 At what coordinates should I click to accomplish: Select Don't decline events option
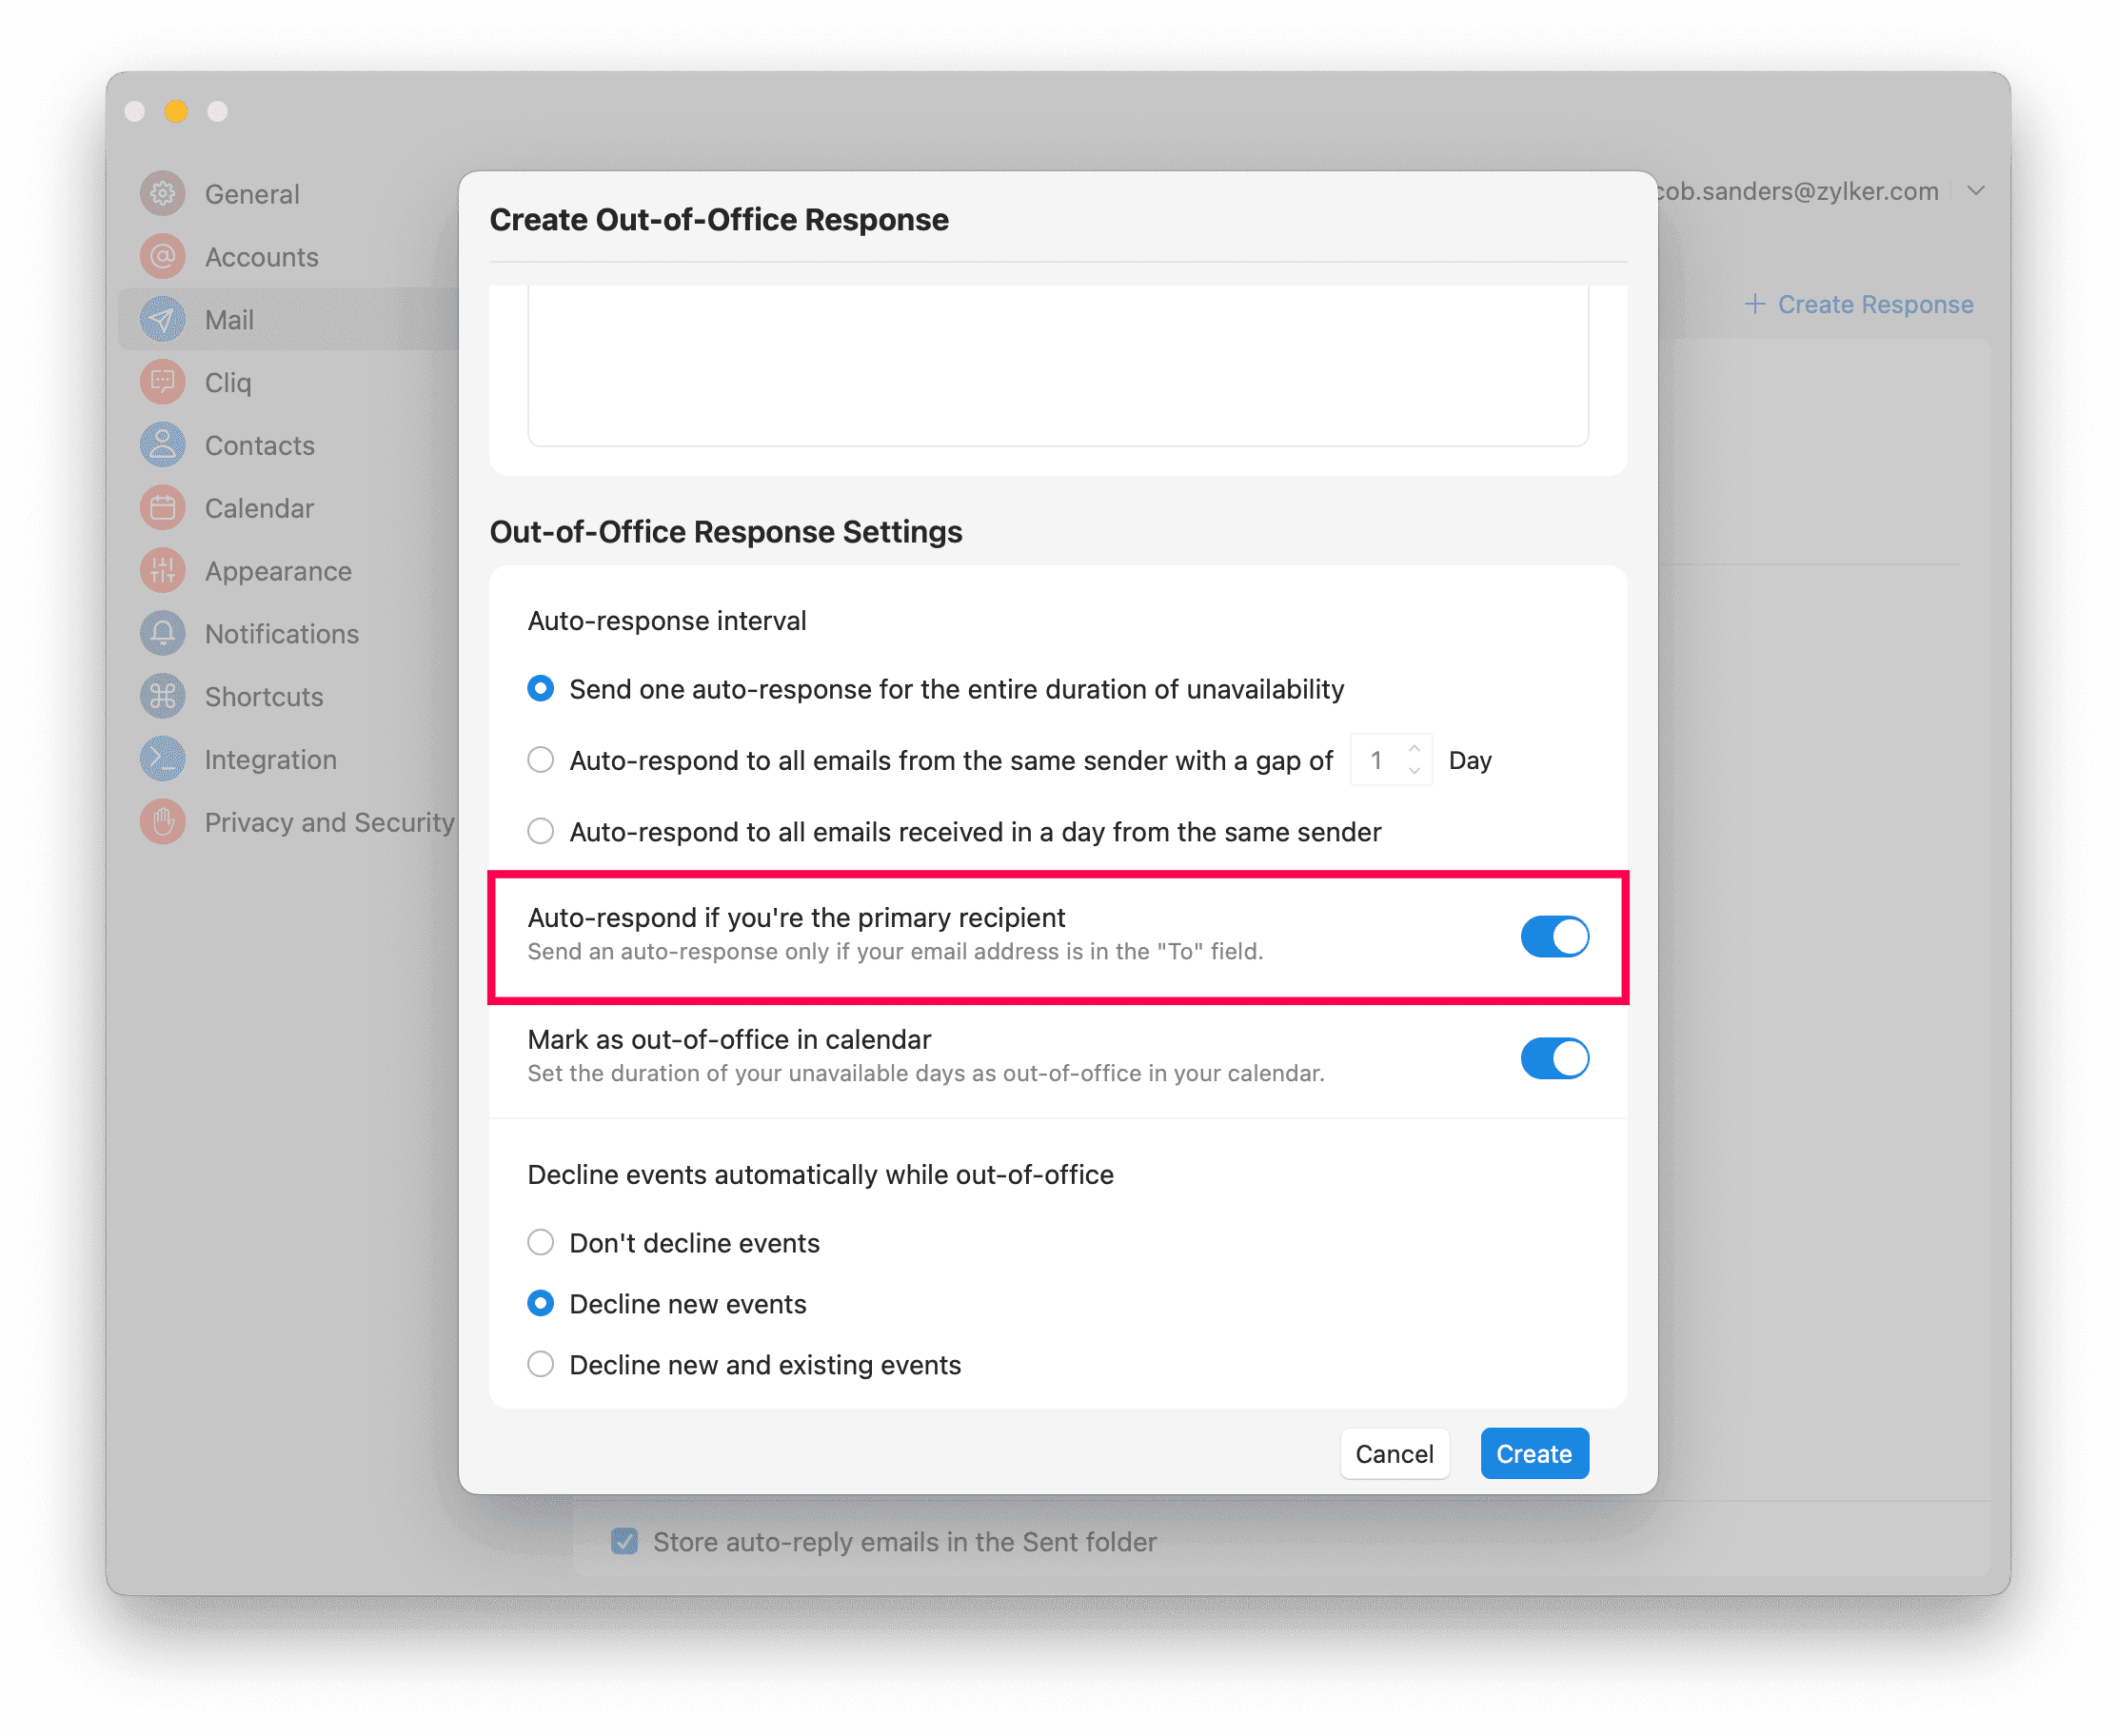541,1242
